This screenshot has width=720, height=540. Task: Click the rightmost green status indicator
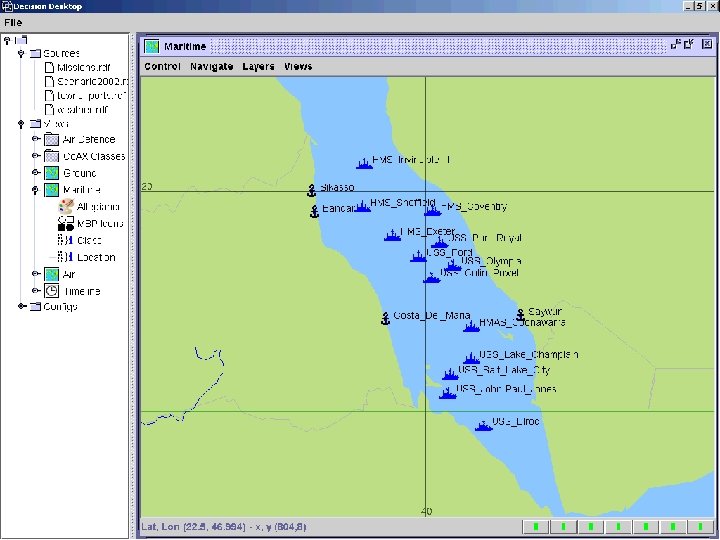700,527
